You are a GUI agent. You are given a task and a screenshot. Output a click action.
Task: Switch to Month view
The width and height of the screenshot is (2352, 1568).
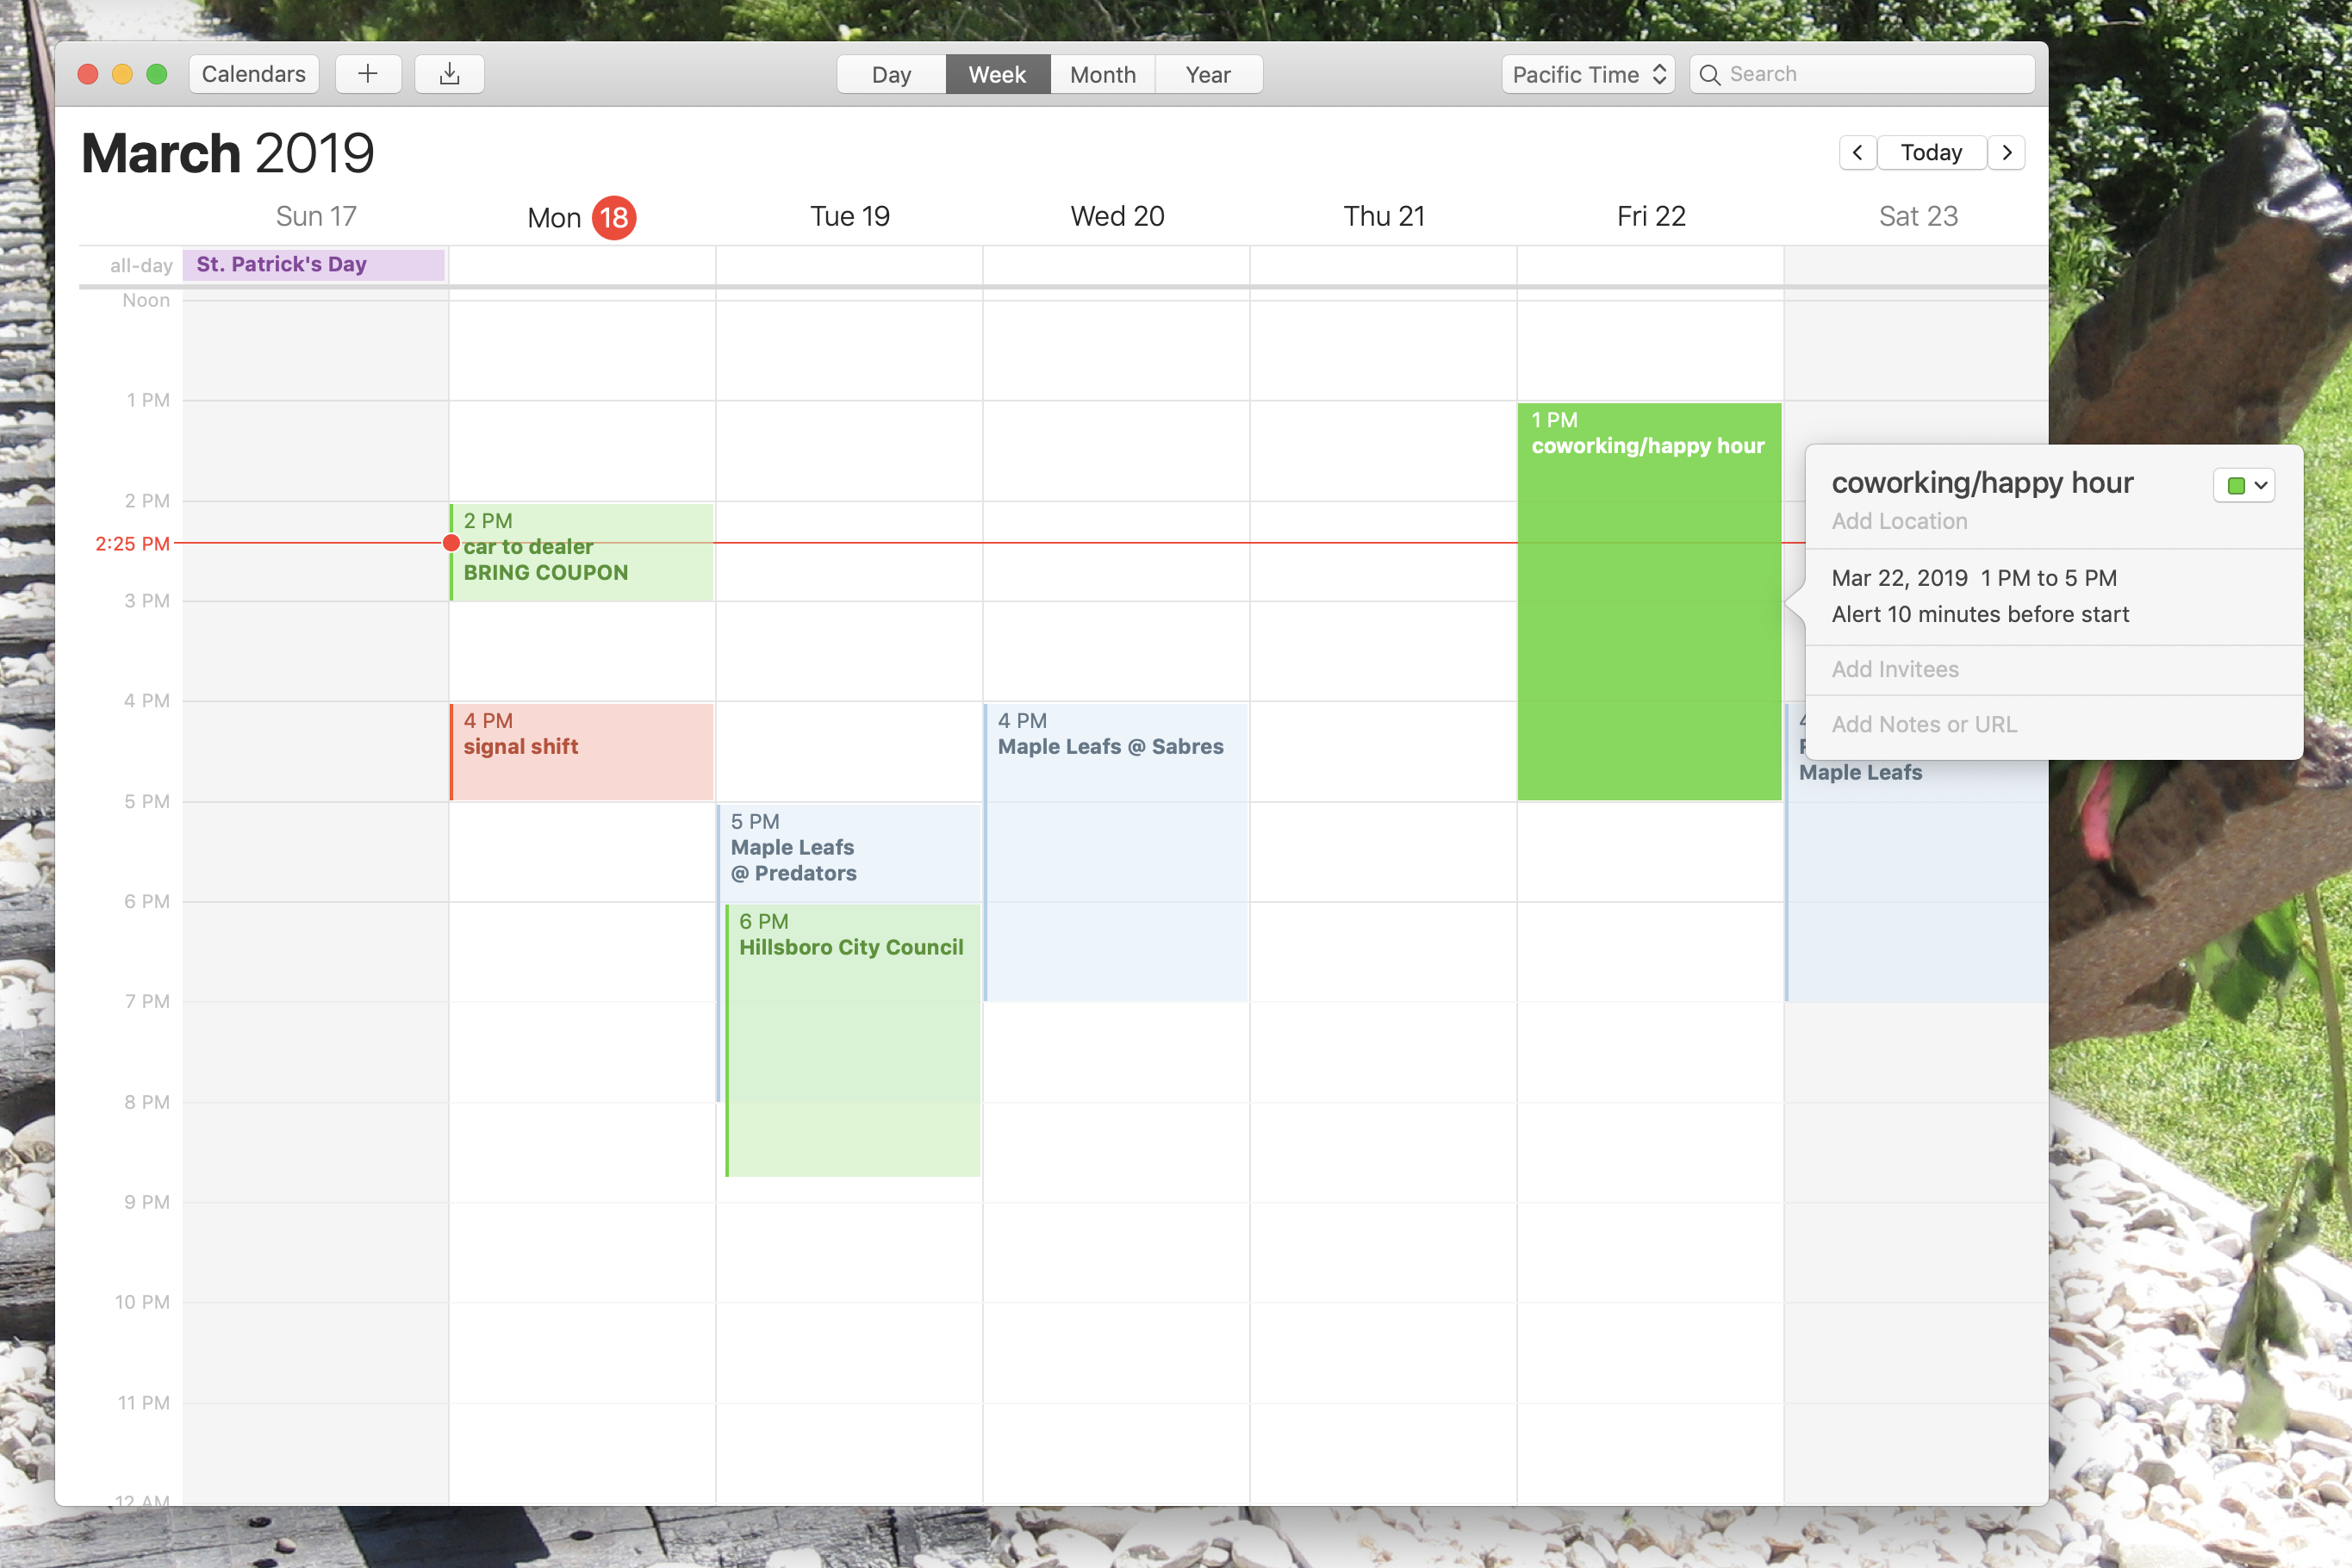pyautogui.click(x=1103, y=73)
